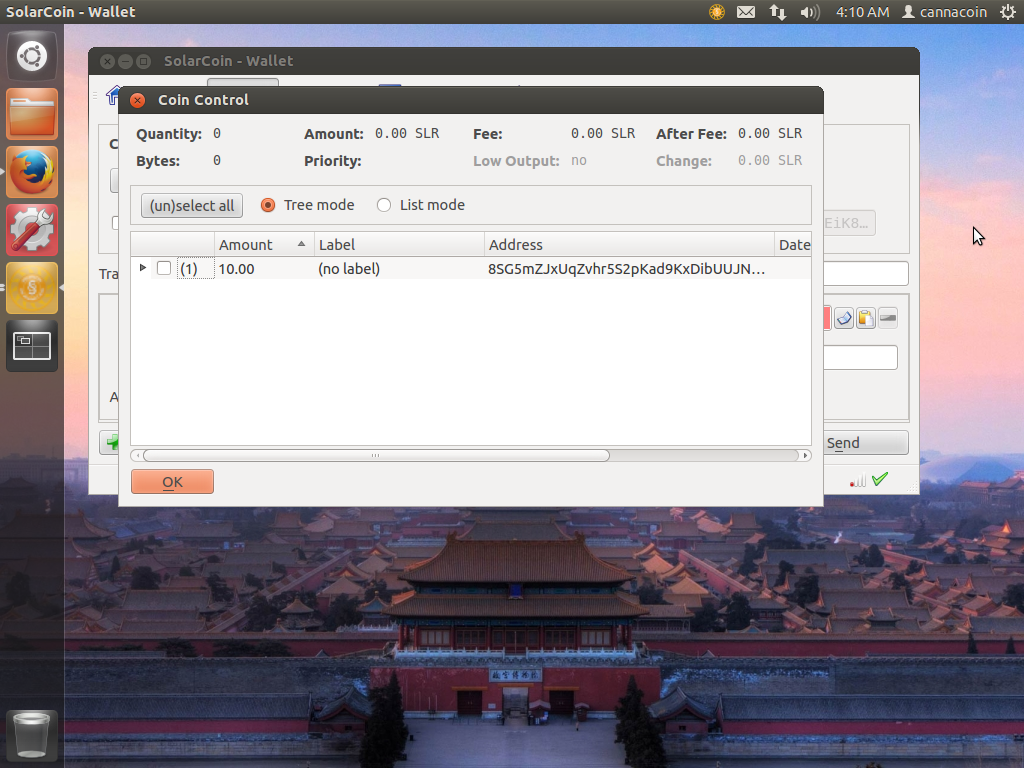Select List mode radio button
Image resolution: width=1024 pixels, height=768 pixels.
pyautogui.click(x=384, y=205)
